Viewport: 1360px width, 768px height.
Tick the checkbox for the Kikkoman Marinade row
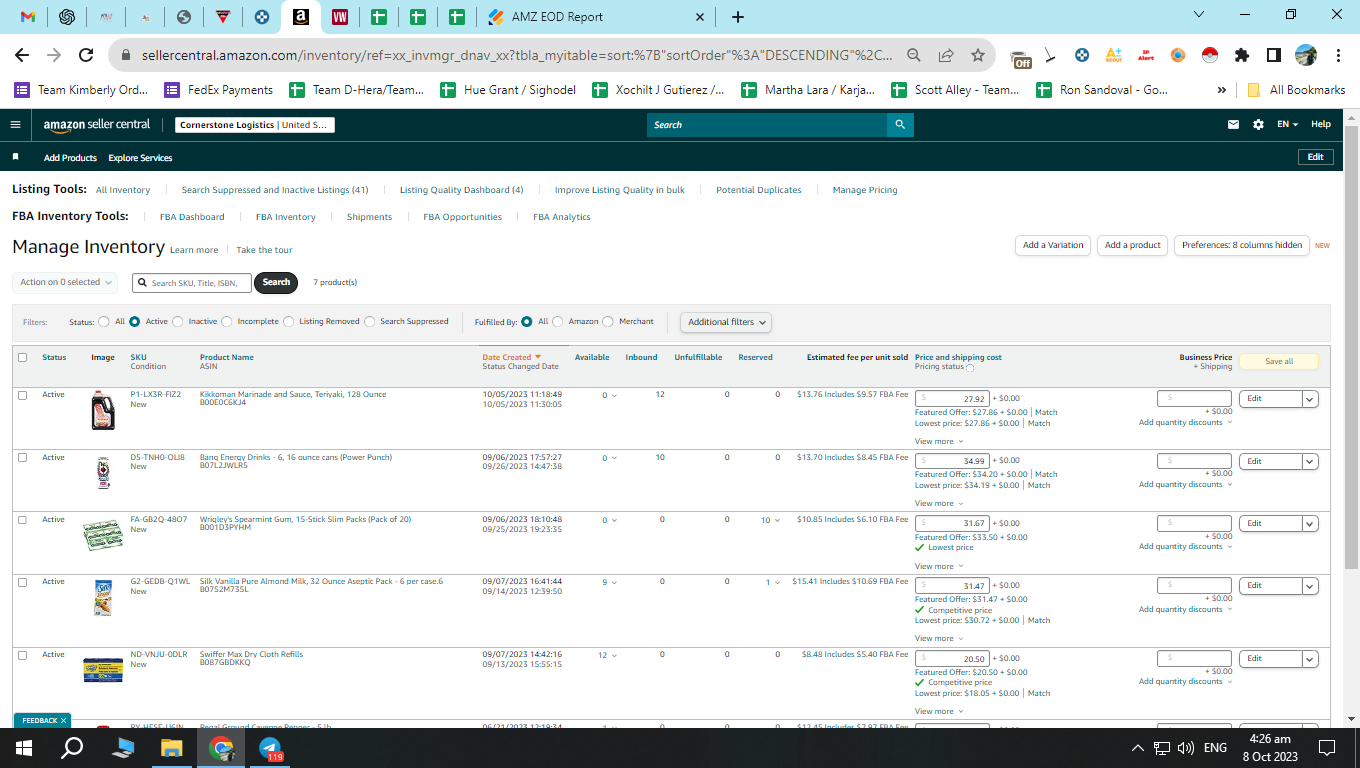tap(22, 395)
